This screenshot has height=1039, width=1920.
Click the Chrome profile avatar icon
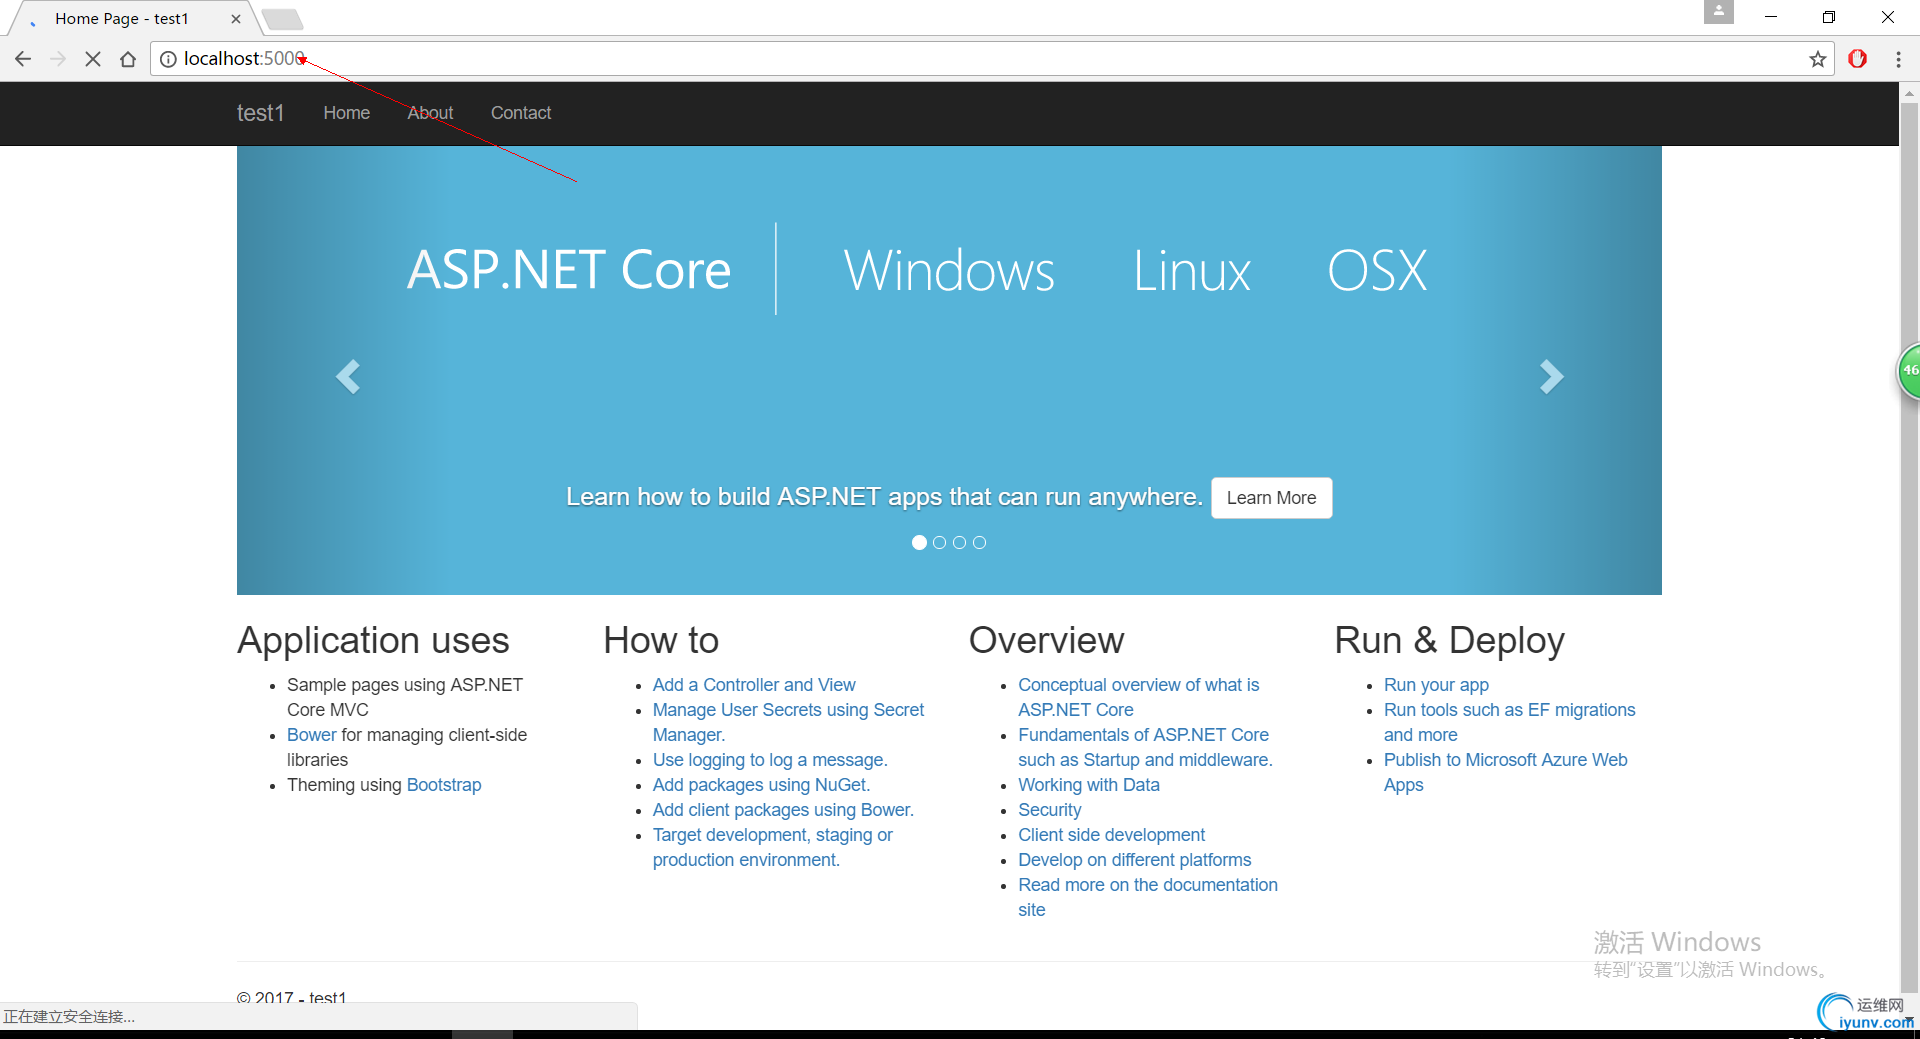1718,12
